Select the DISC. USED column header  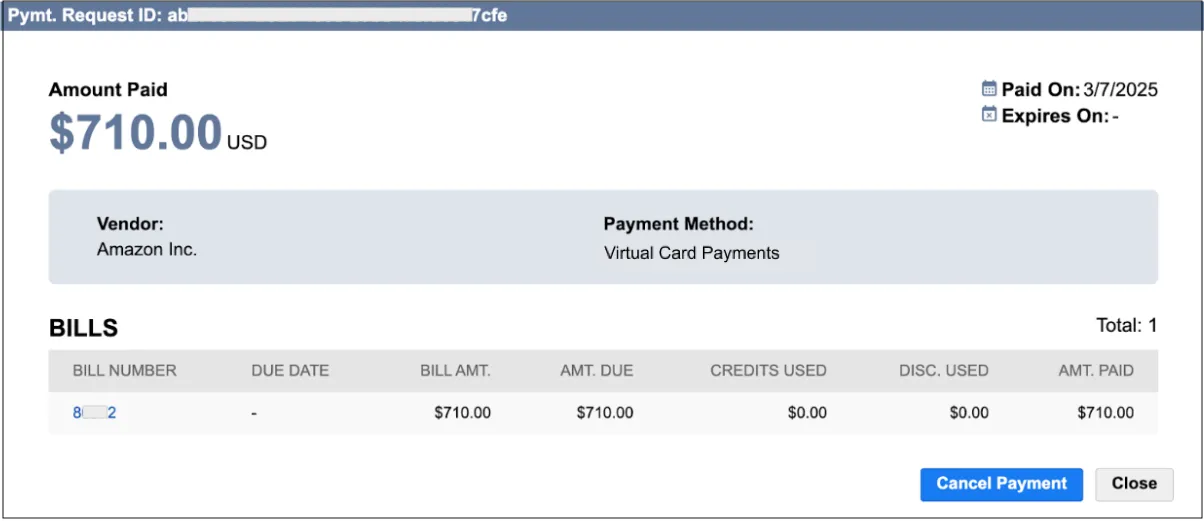[943, 370]
